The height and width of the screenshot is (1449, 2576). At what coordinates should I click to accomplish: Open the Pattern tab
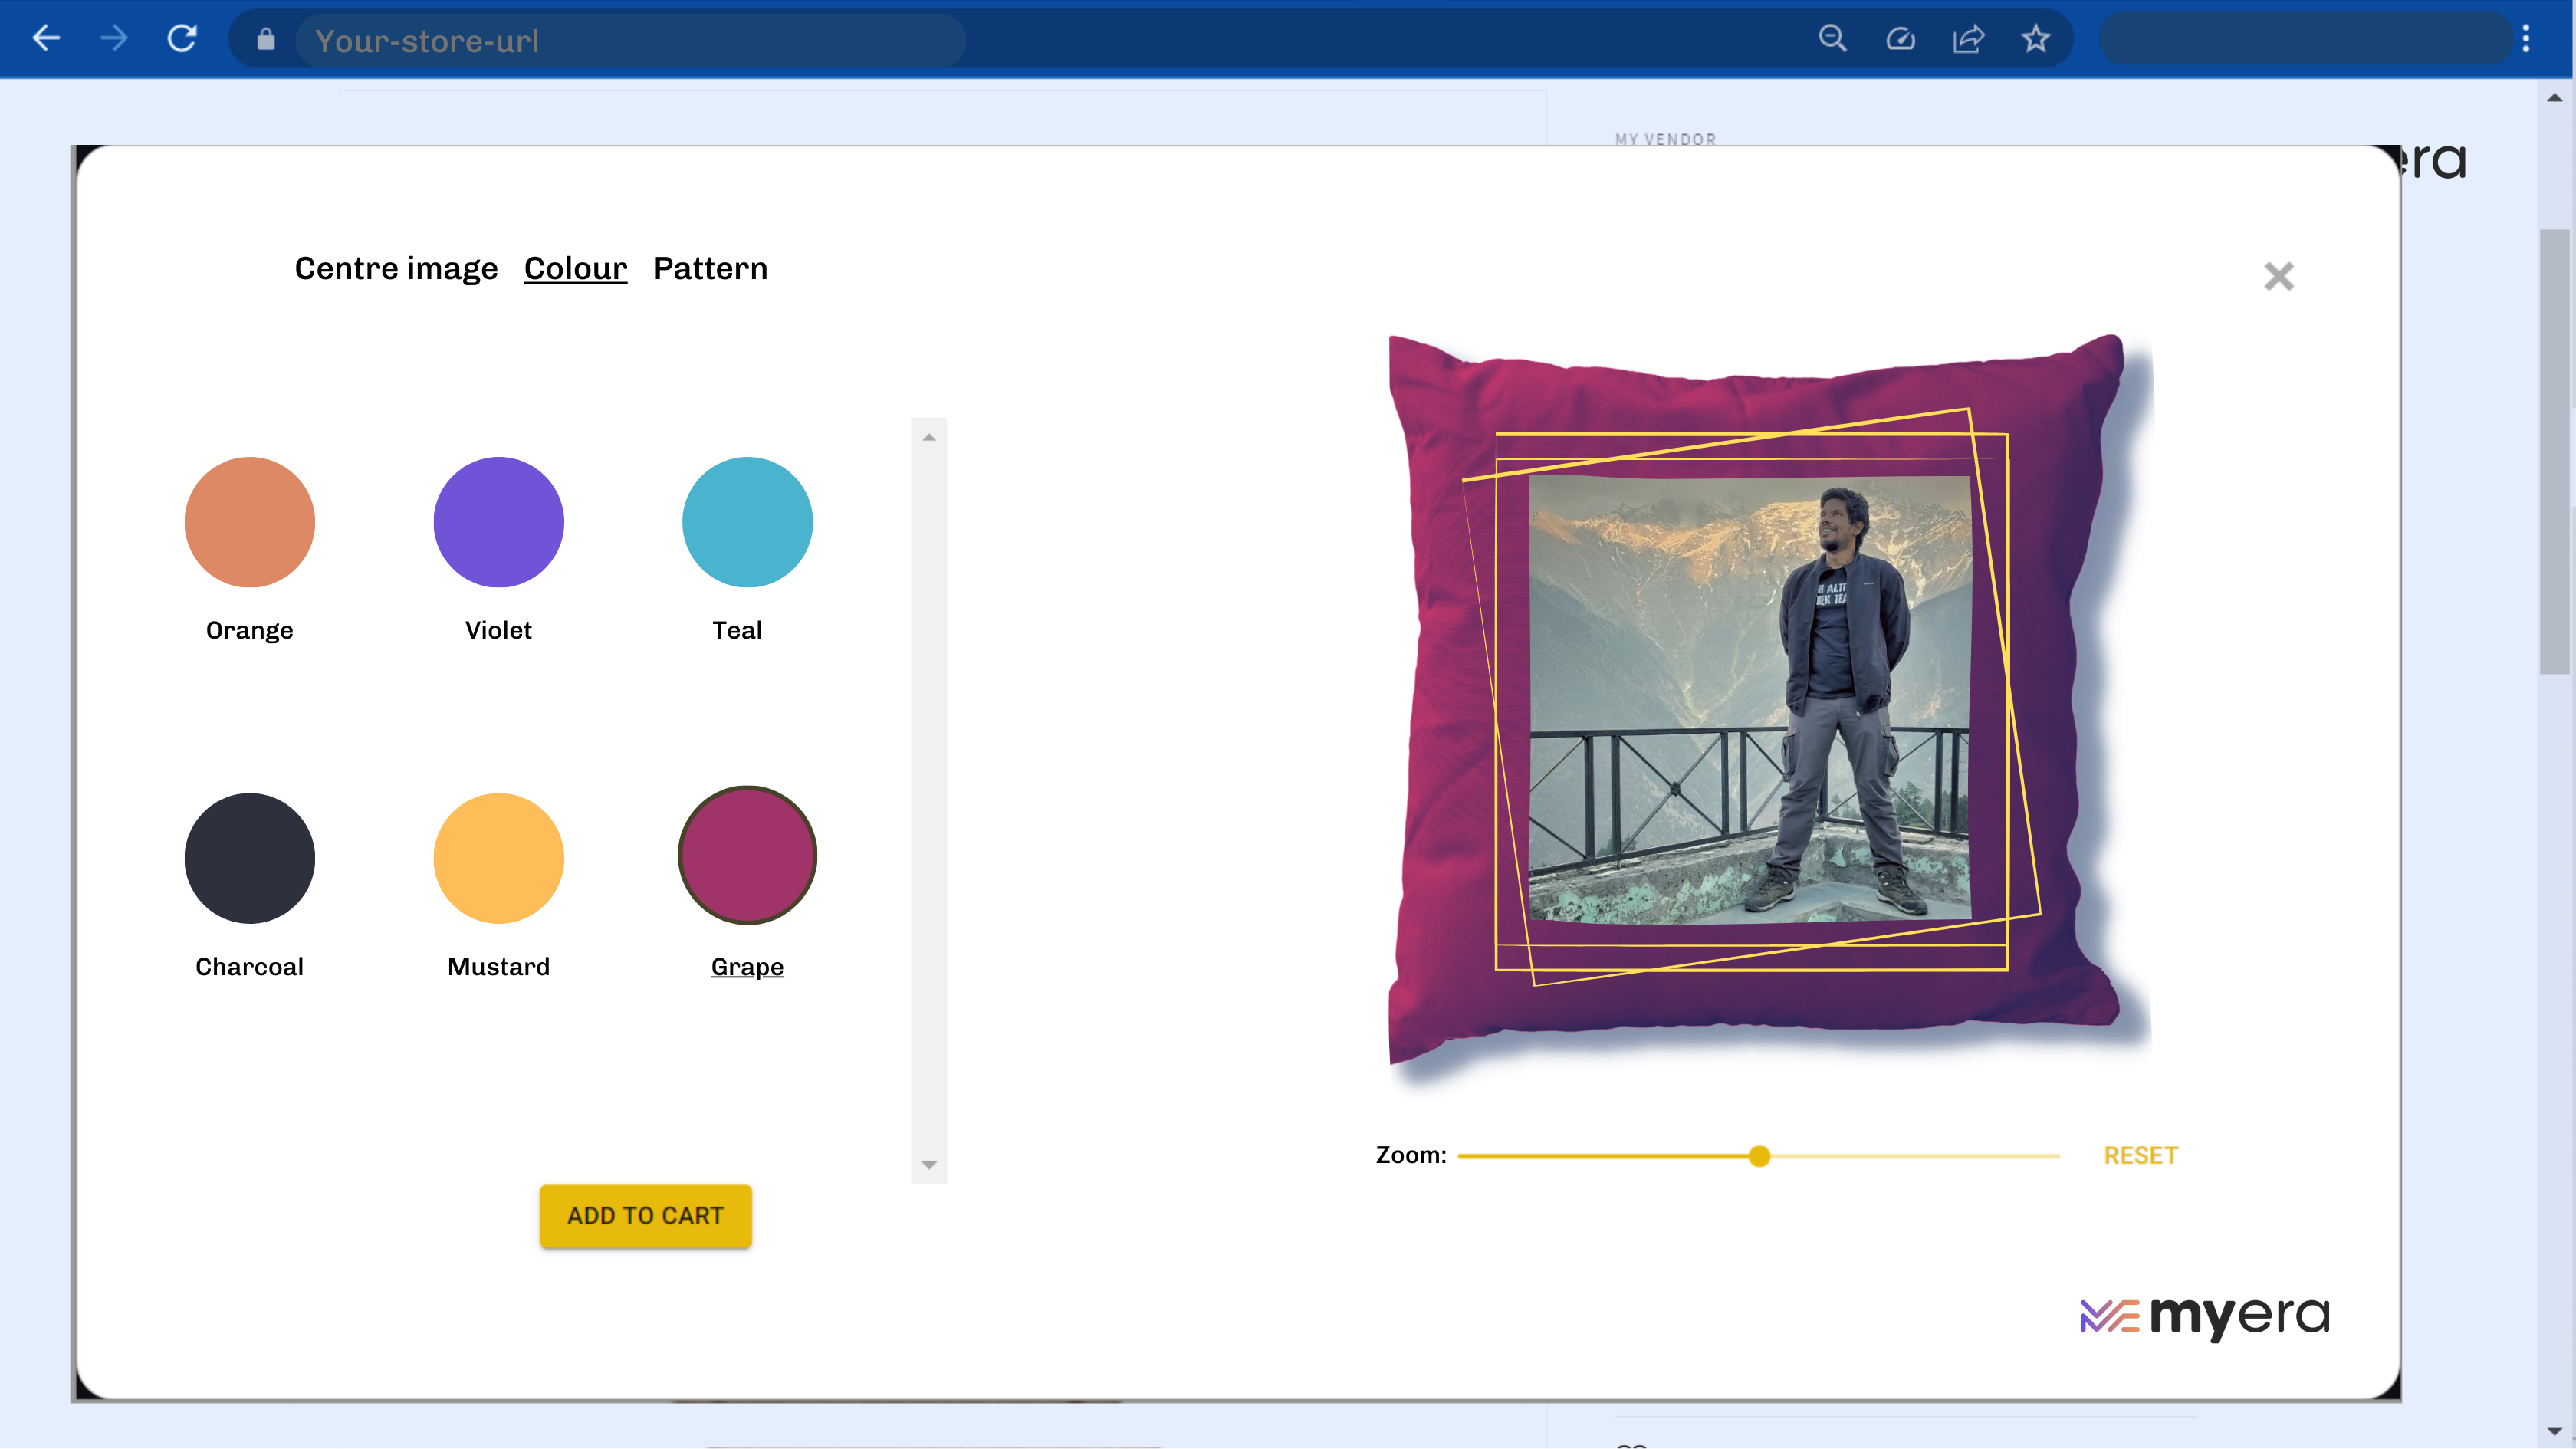tap(710, 268)
